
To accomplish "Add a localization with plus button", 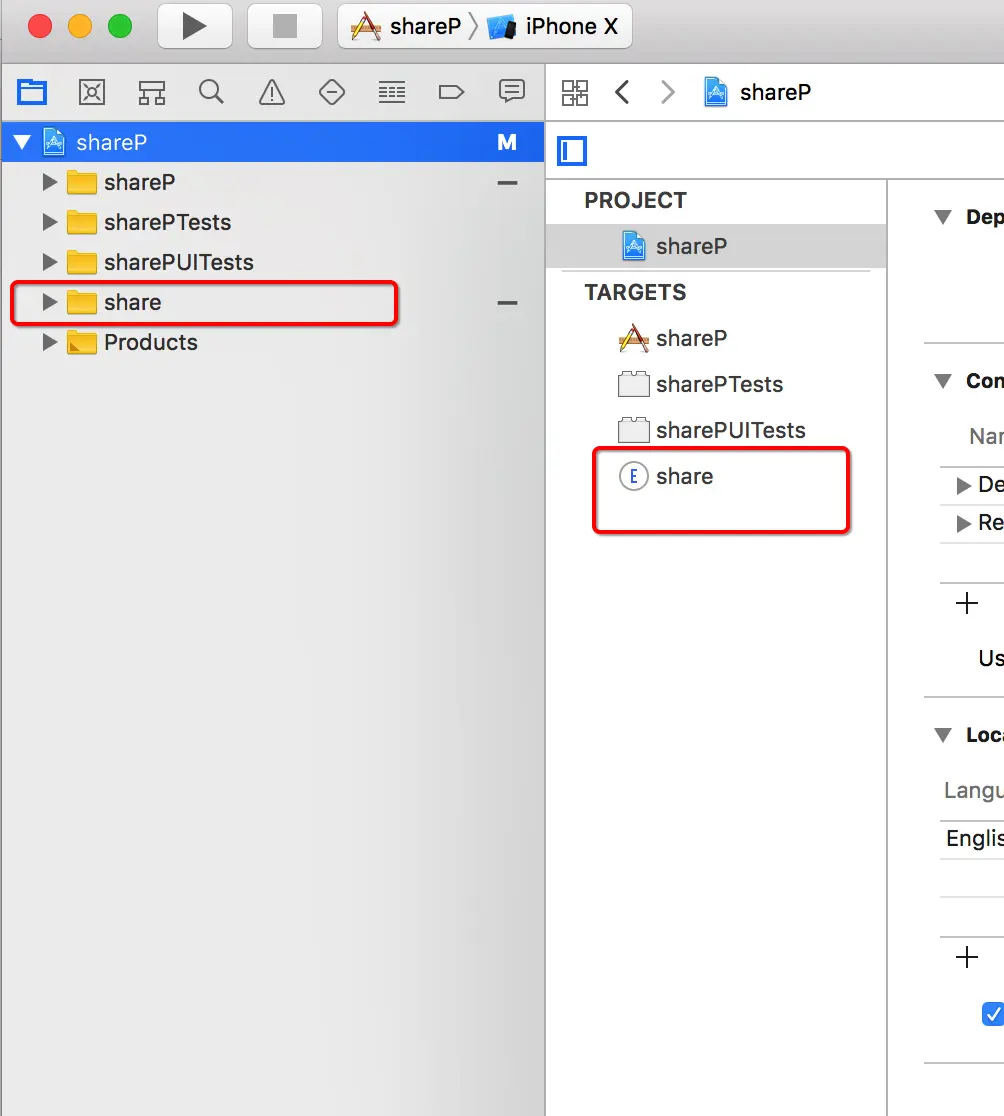I will [x=966, y=957].
